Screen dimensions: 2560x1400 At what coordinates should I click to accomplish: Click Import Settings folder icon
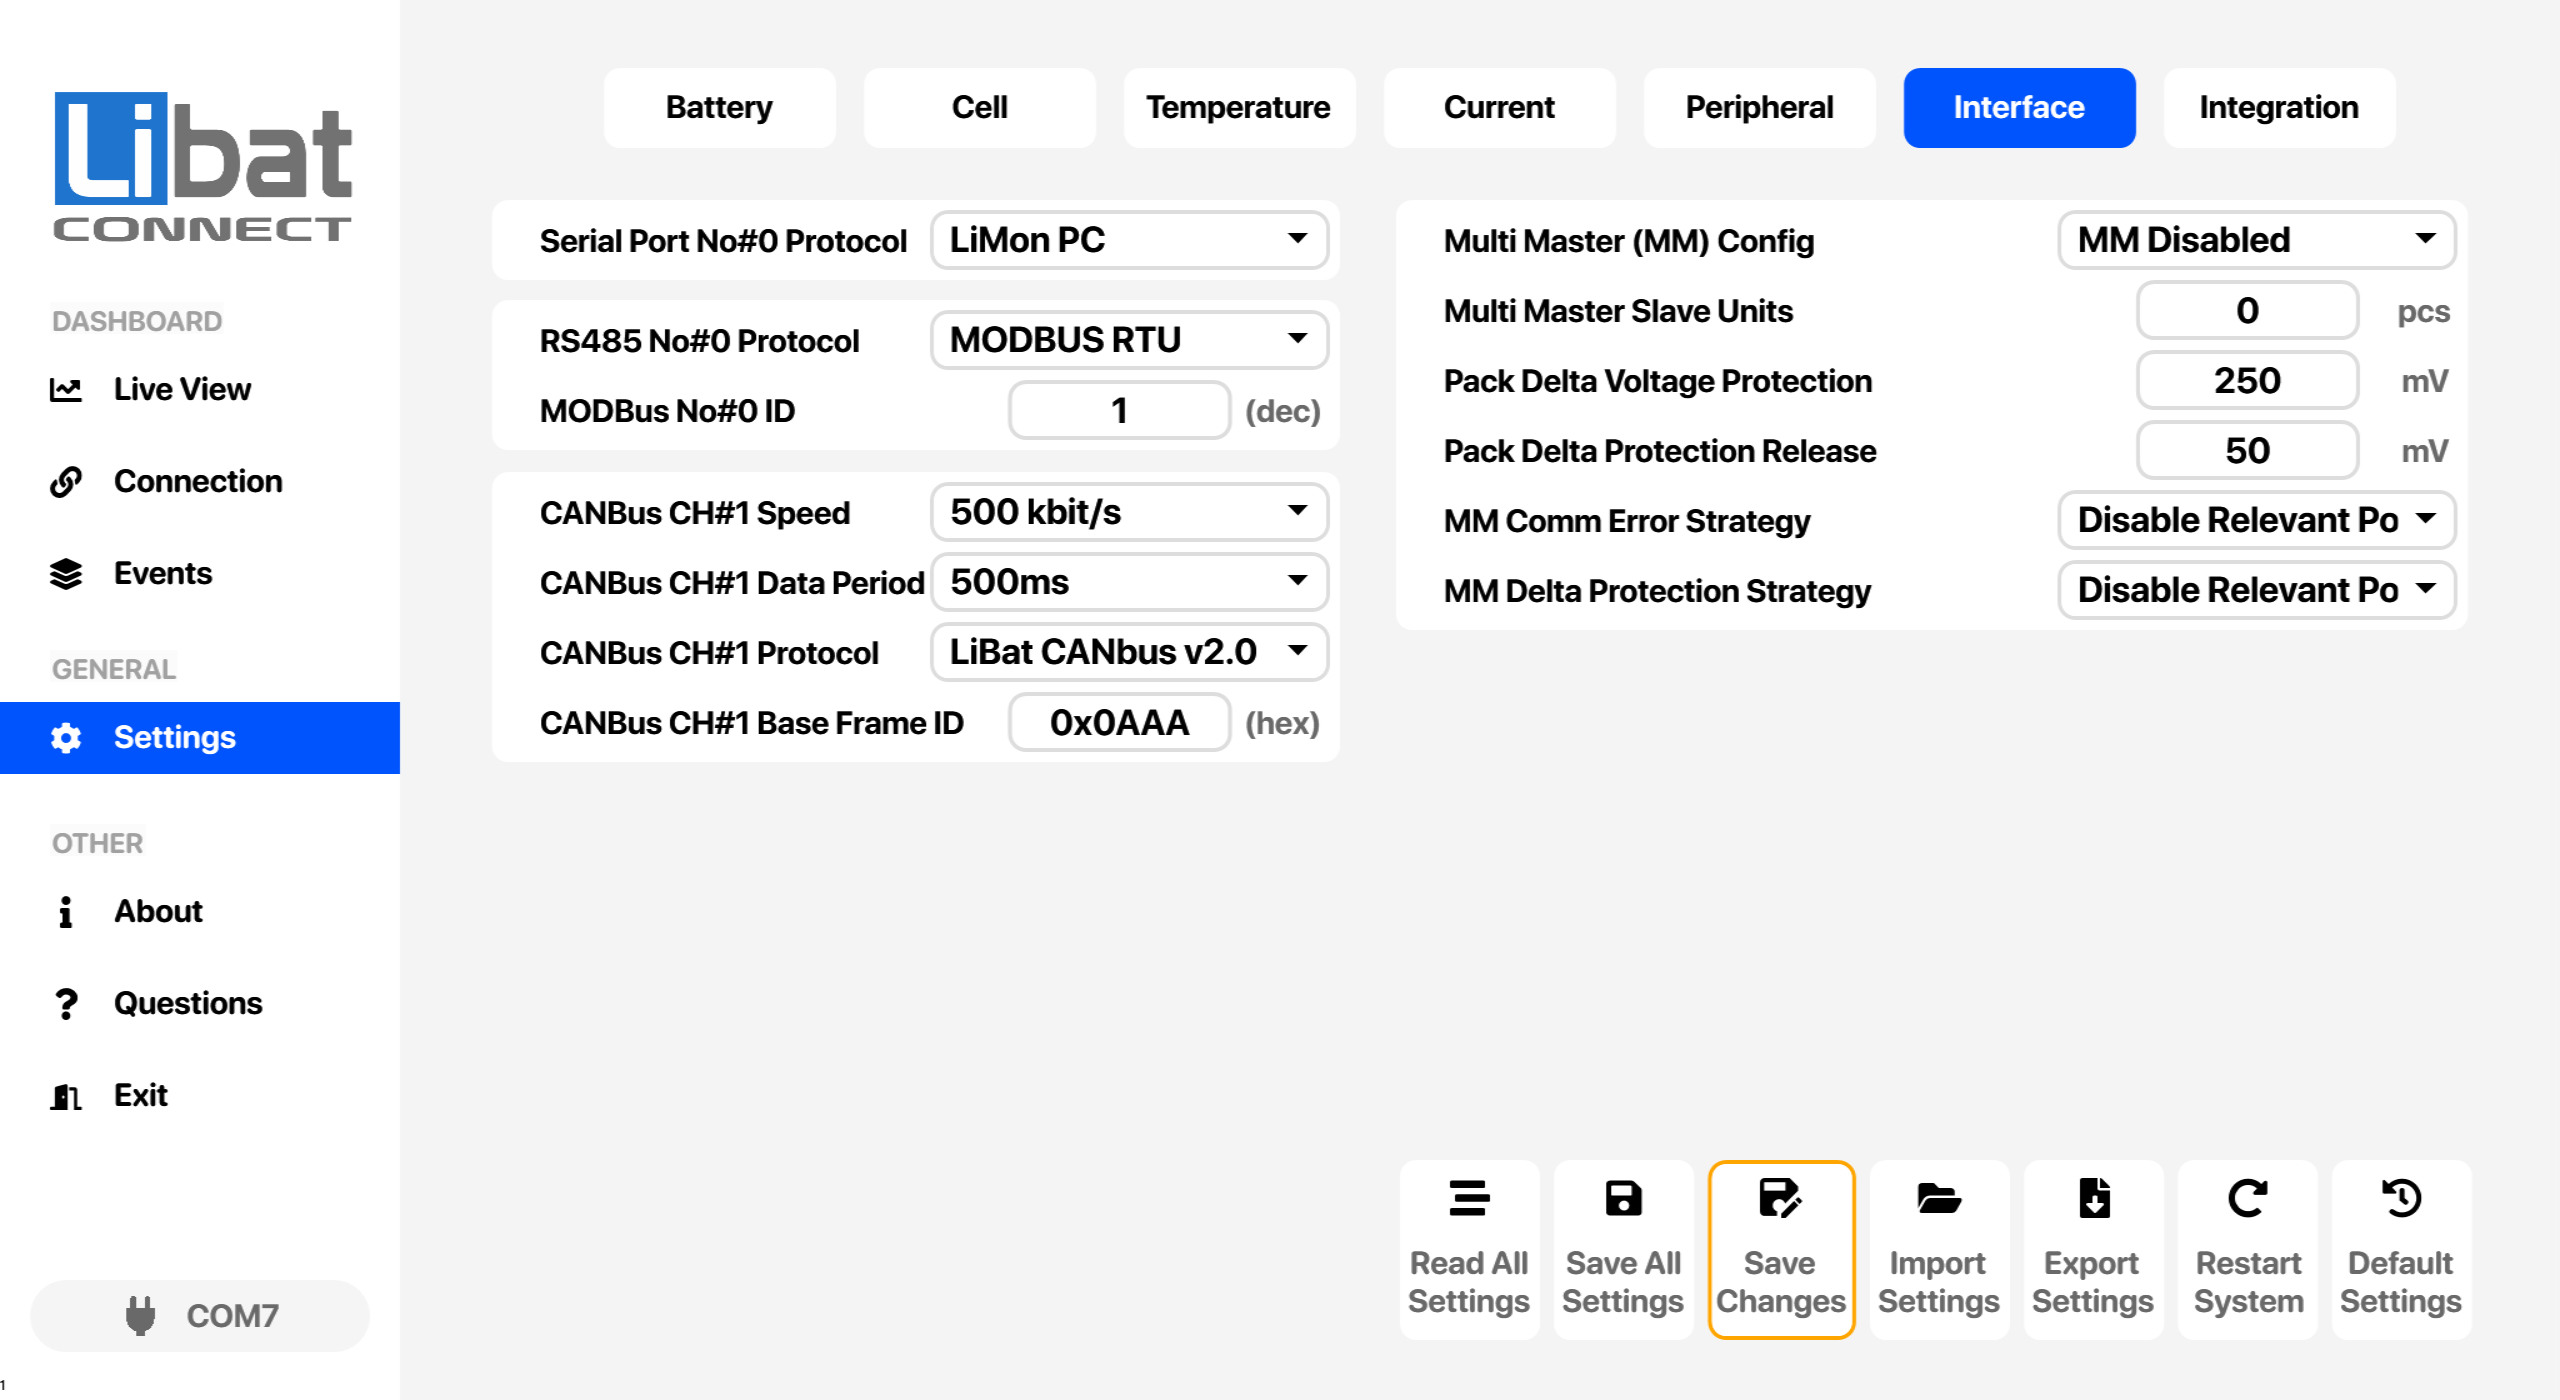click(1938, 1198)
